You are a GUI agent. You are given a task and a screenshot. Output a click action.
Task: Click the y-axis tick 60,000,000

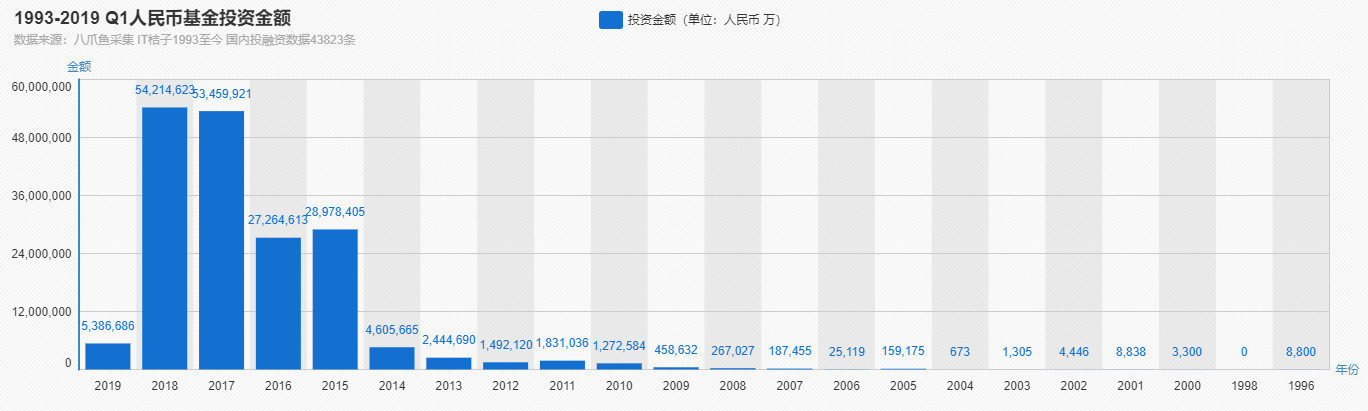pos(41,87)
